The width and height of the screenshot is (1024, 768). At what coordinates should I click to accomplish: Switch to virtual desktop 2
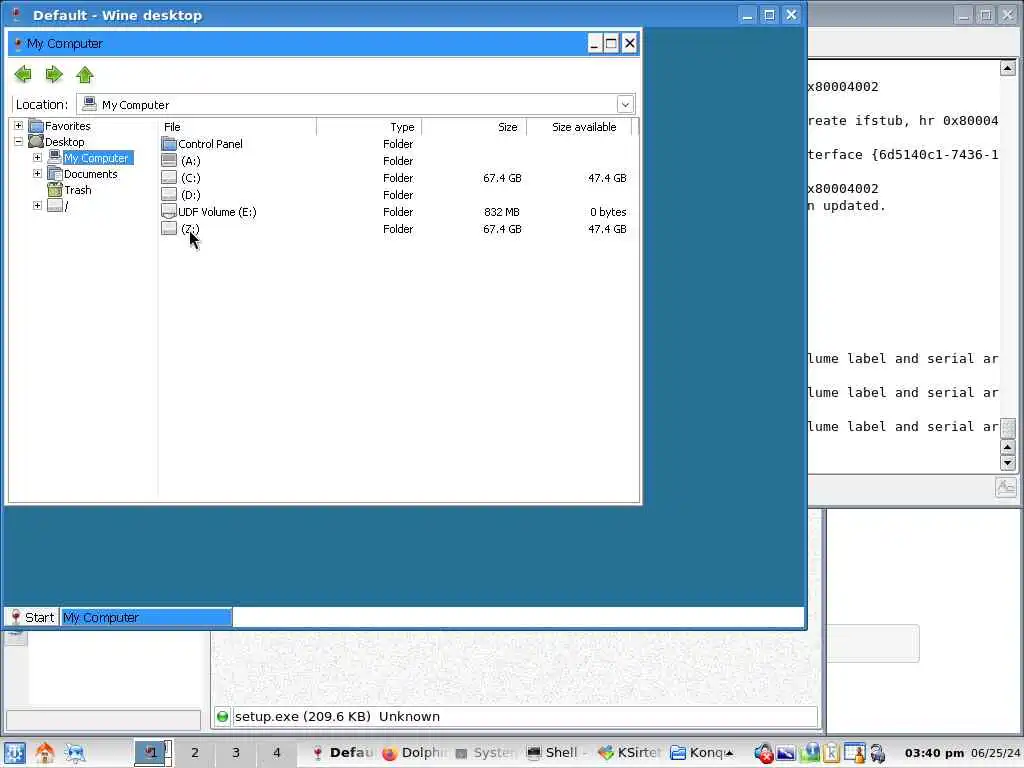click(195, 753)
